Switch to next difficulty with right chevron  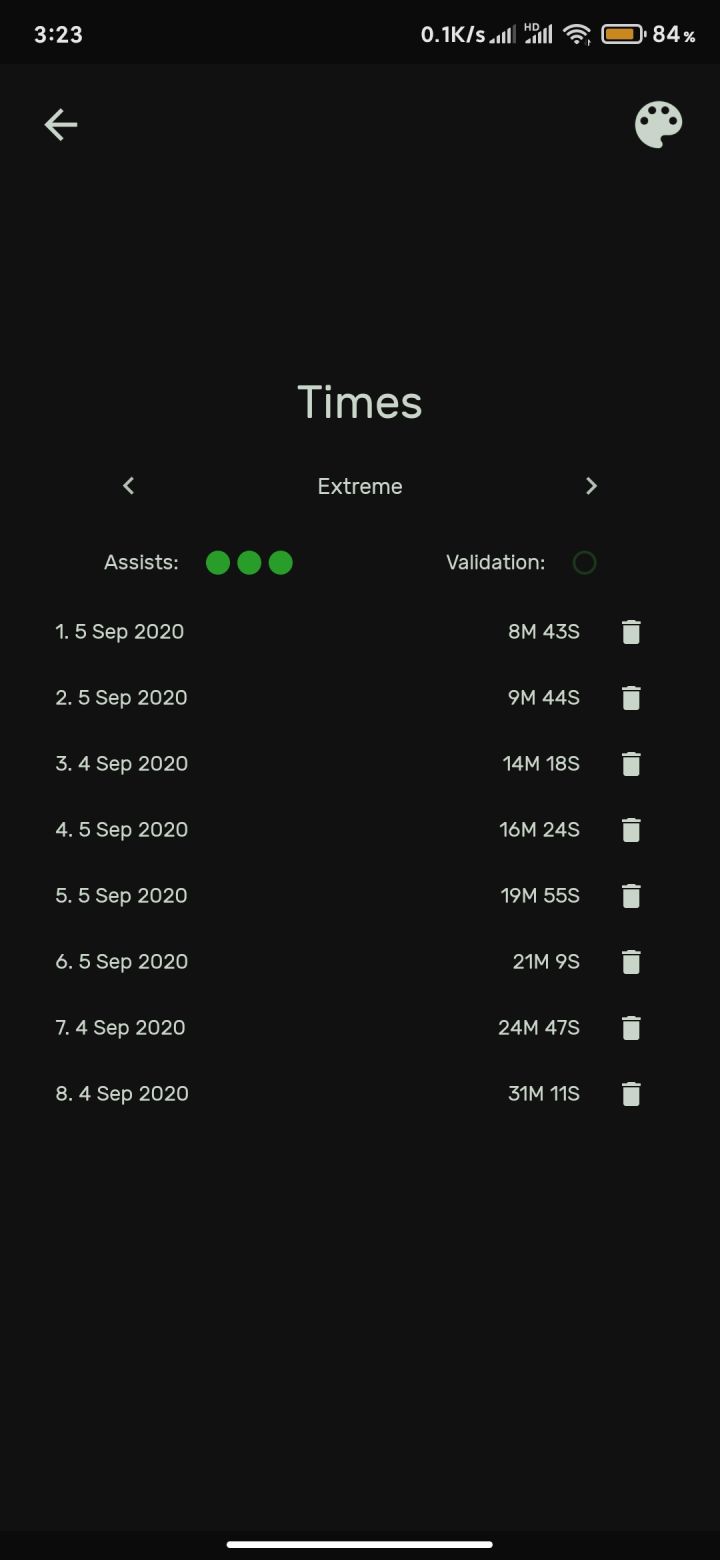[x=591, y=486]
